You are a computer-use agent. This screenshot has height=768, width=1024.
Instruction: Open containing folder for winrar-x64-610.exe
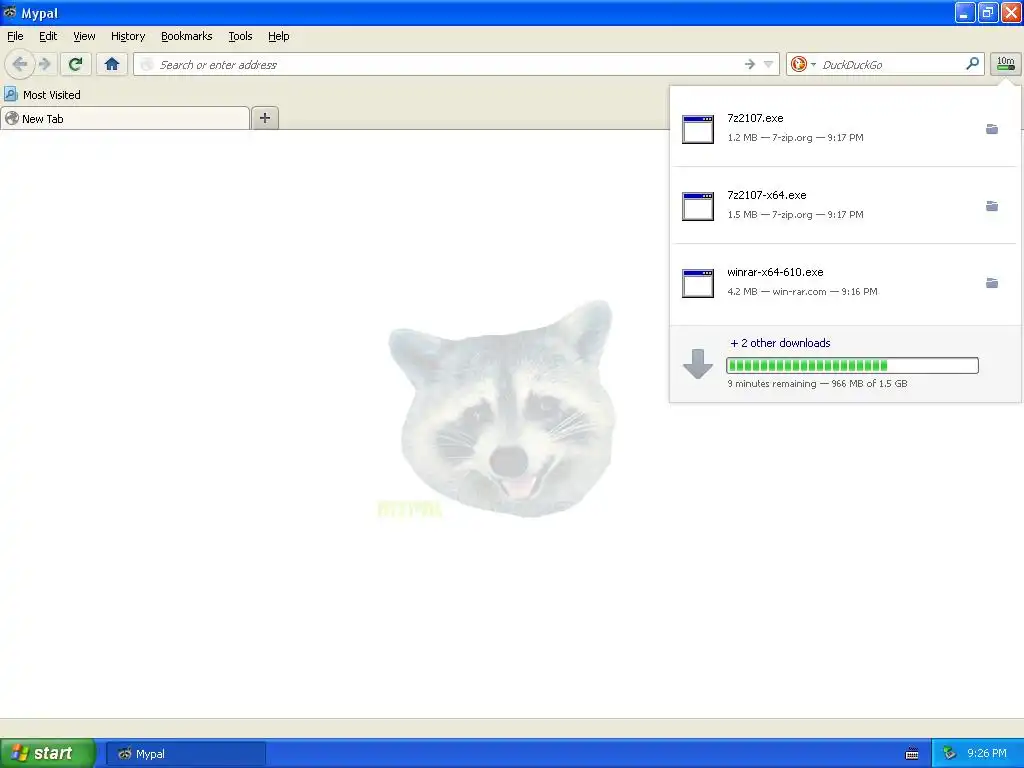click(x=991, y=283)
